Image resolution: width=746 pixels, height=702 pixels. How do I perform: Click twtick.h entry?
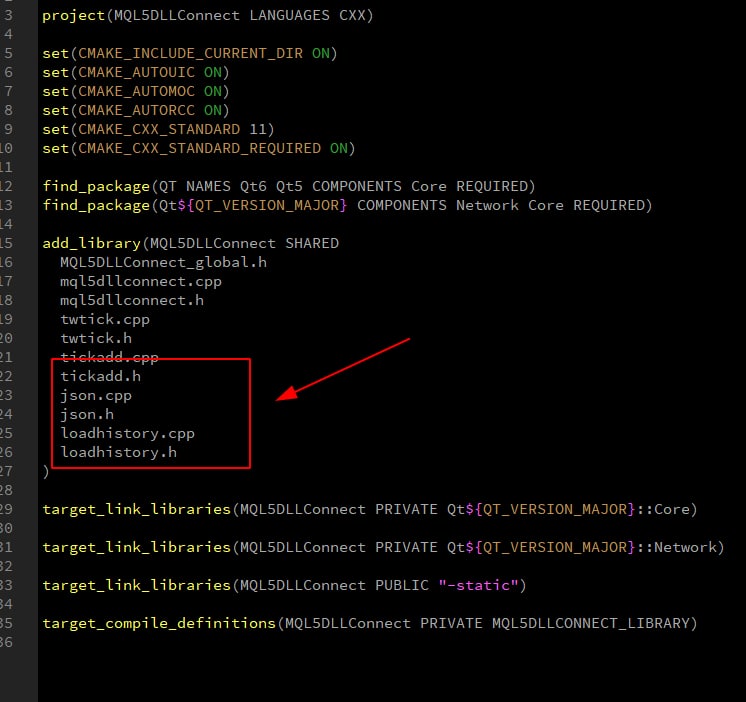[96, 338]
